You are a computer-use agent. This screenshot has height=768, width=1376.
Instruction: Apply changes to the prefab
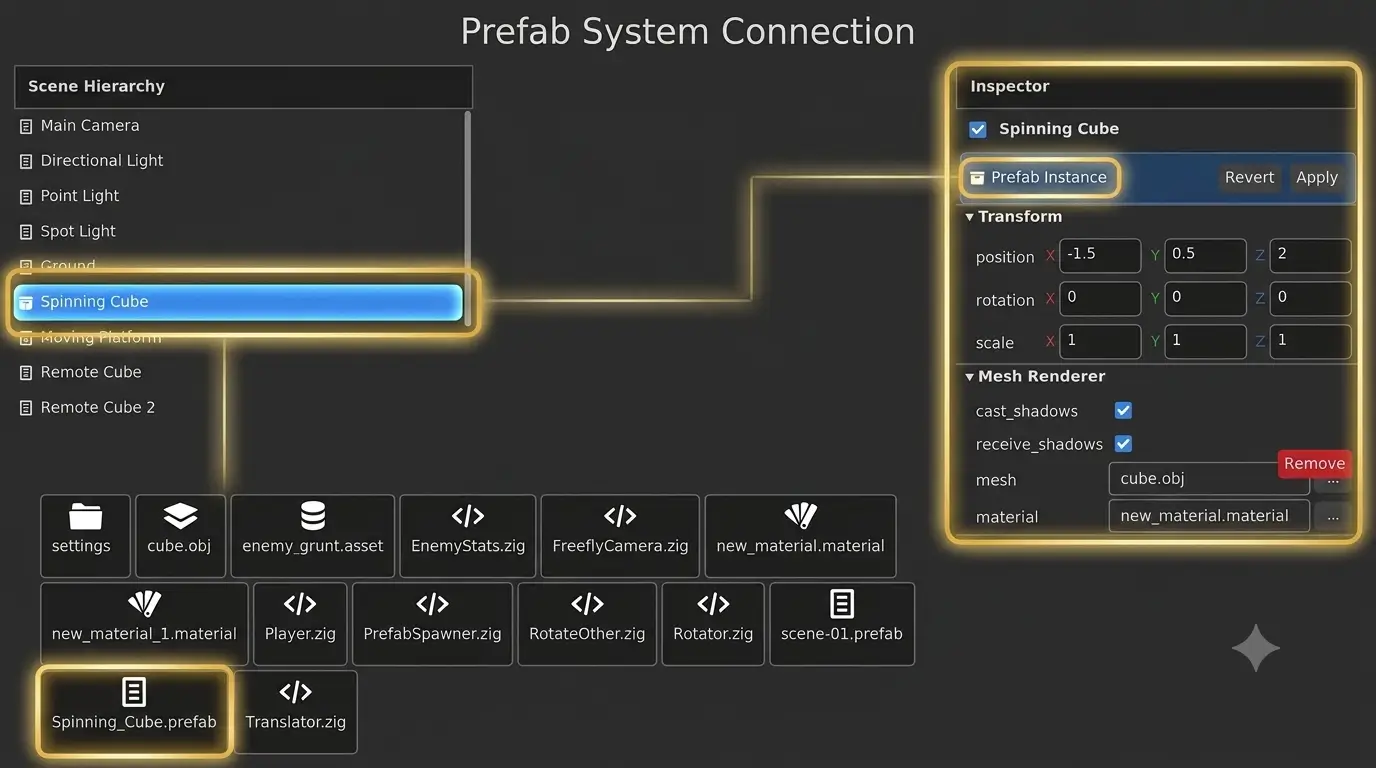point(1316,177)
